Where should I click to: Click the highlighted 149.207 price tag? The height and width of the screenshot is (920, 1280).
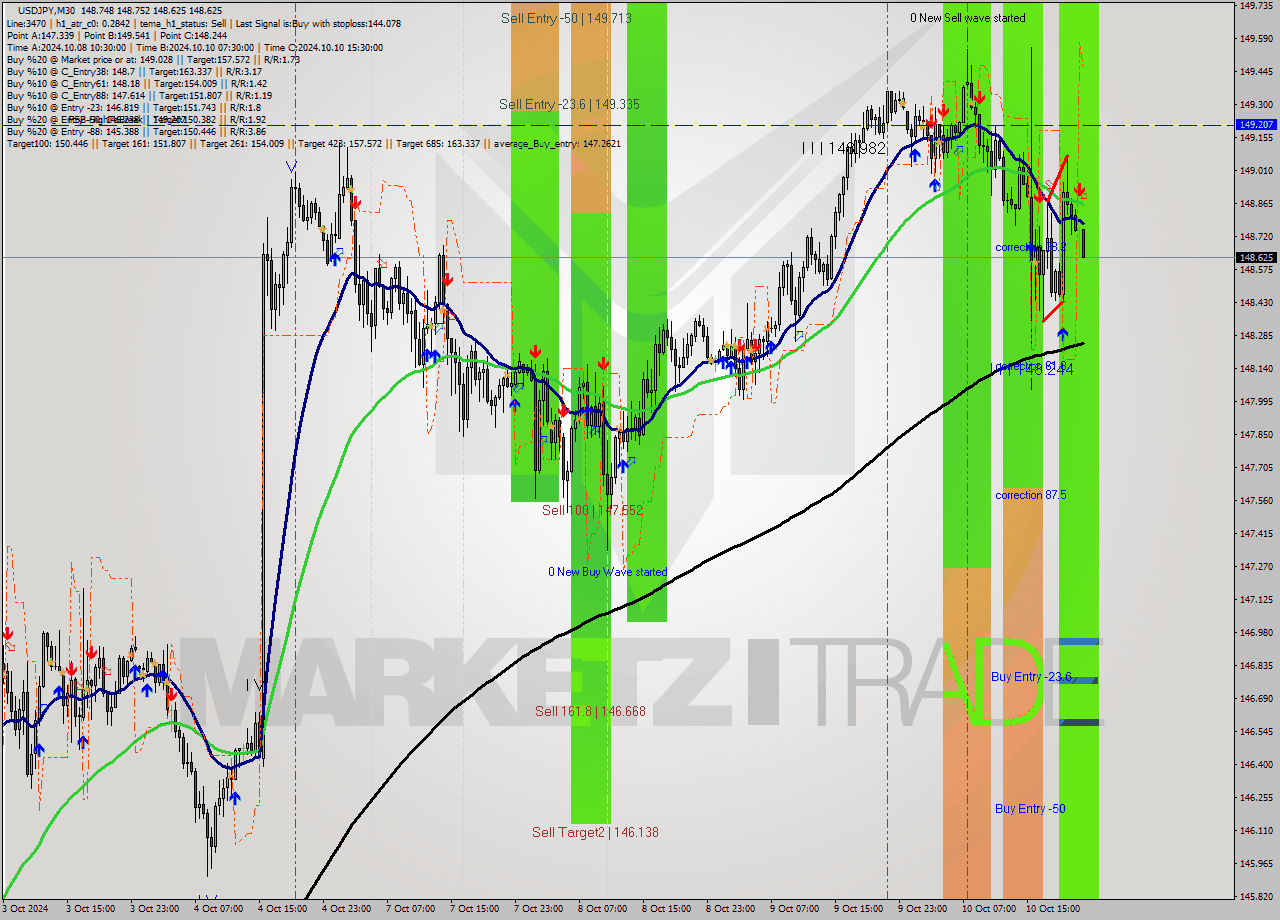[1256, 125]
